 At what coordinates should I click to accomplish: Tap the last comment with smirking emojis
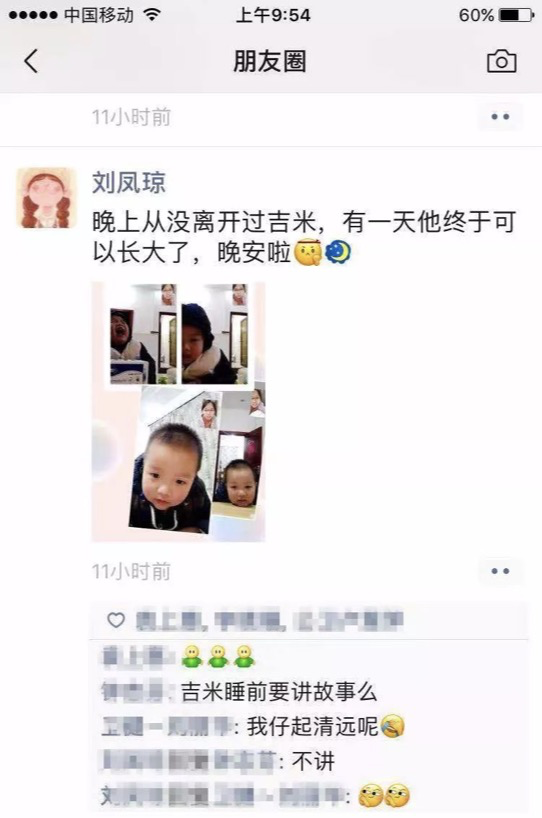[256, 796]
